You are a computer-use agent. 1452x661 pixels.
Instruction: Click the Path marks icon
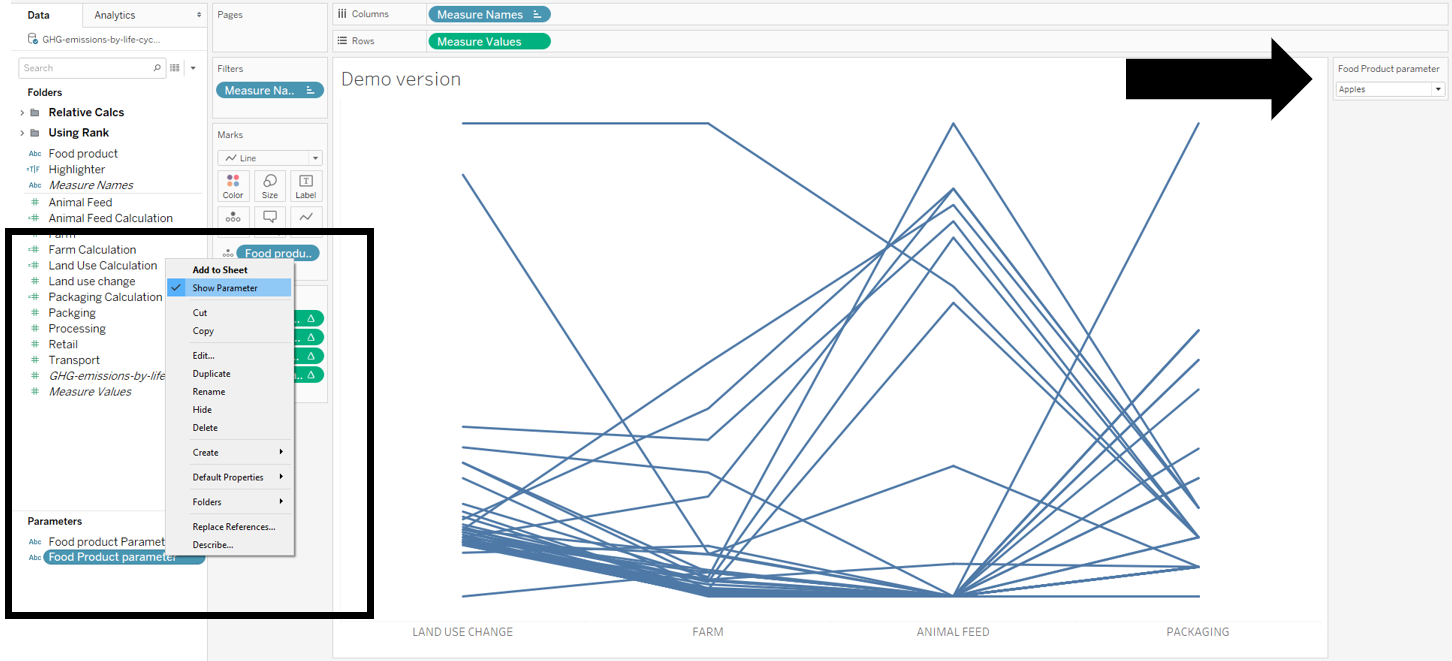(306, 216)
